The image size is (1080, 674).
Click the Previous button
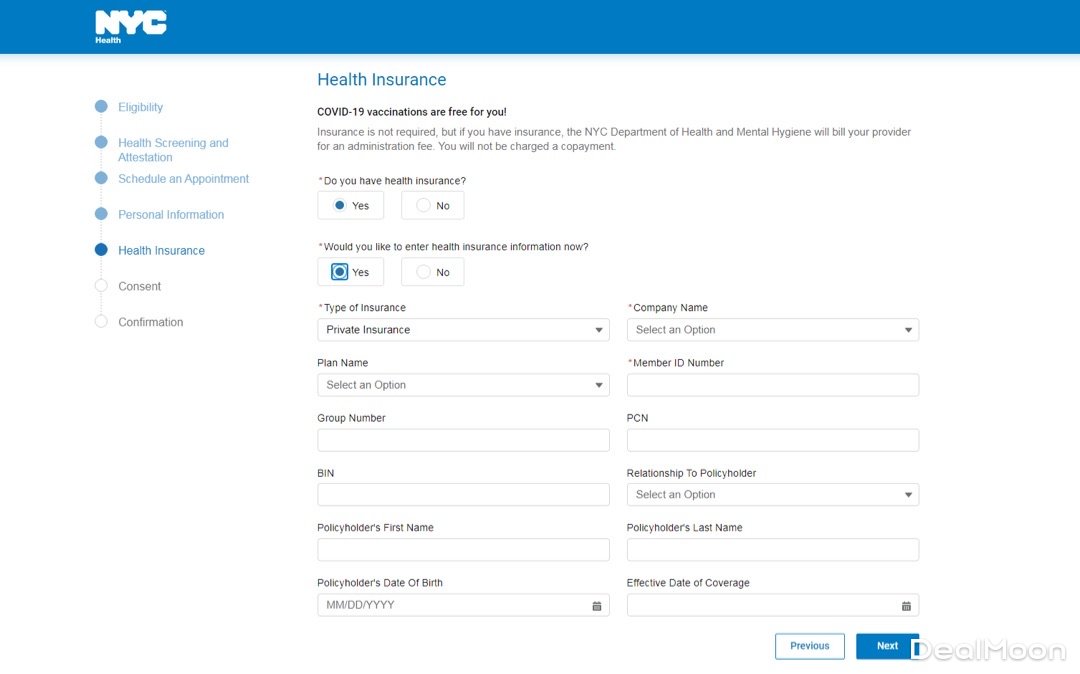pyautogui.click(x=809, y=646)
